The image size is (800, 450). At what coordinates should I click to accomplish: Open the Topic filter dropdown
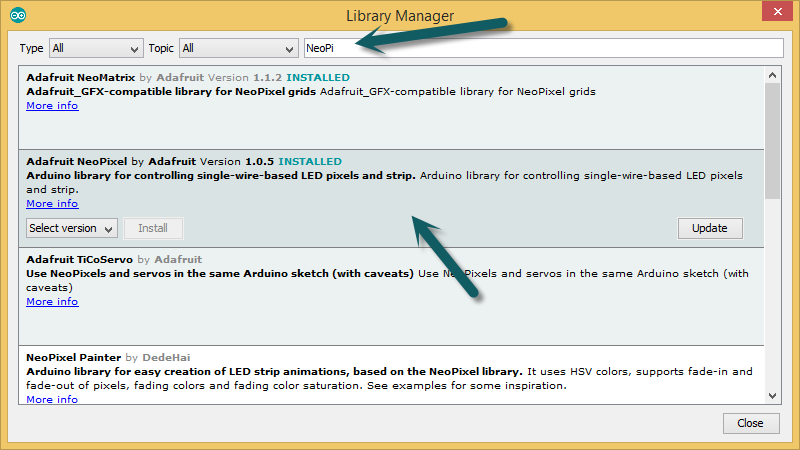pos(239,48)
